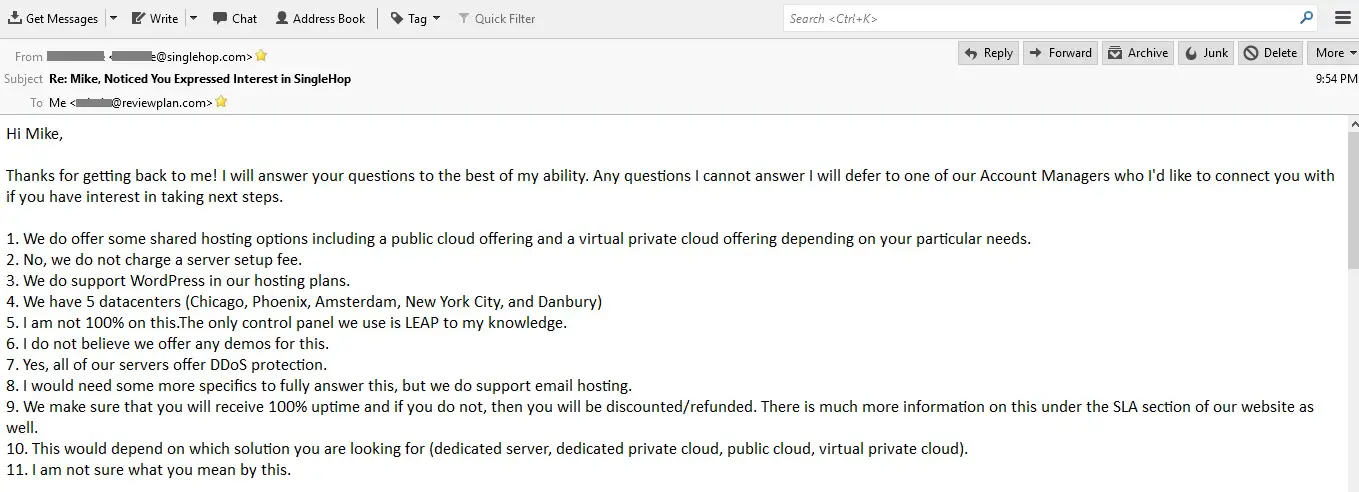Click line 5 about LEAP control panel

287,323
